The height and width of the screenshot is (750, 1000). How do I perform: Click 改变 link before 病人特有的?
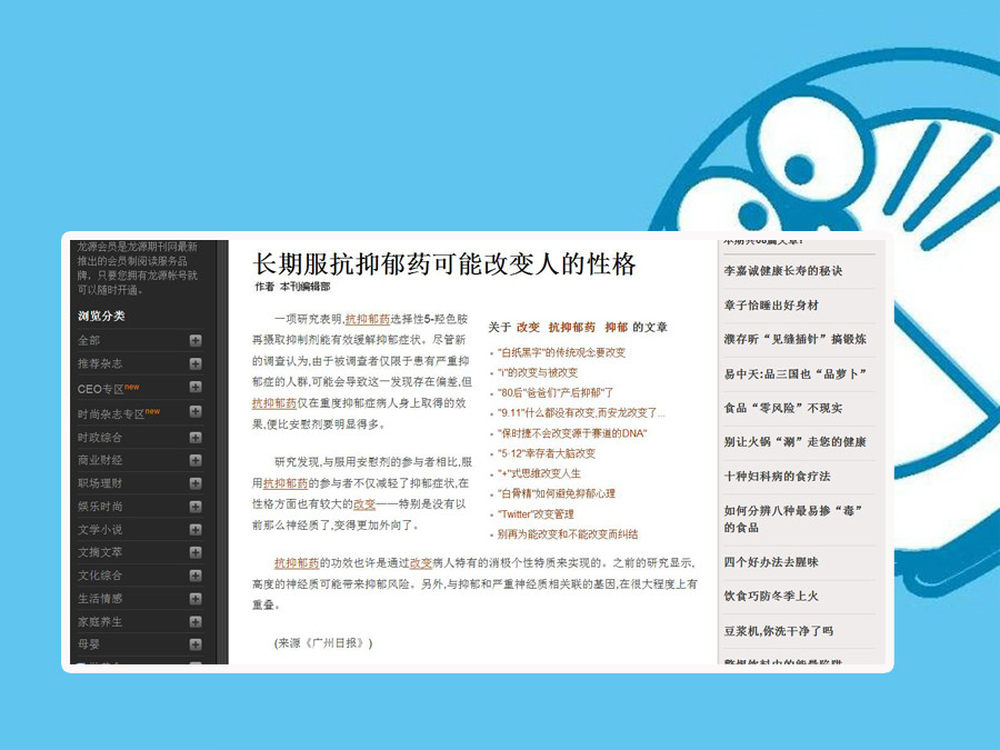coord(420,562)
